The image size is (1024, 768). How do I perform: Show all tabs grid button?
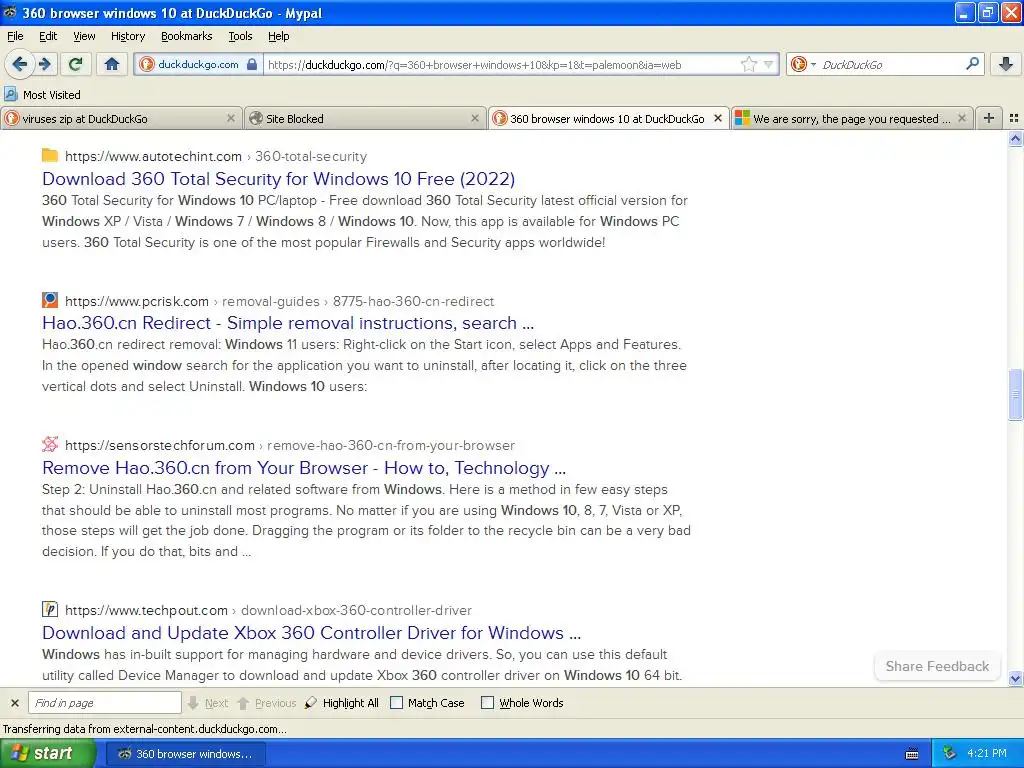tap(1014, 118)
